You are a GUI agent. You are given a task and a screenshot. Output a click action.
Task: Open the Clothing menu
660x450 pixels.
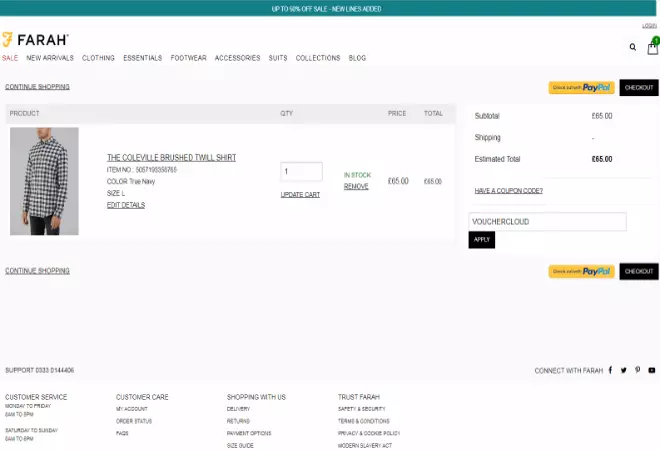pos(98,58)
